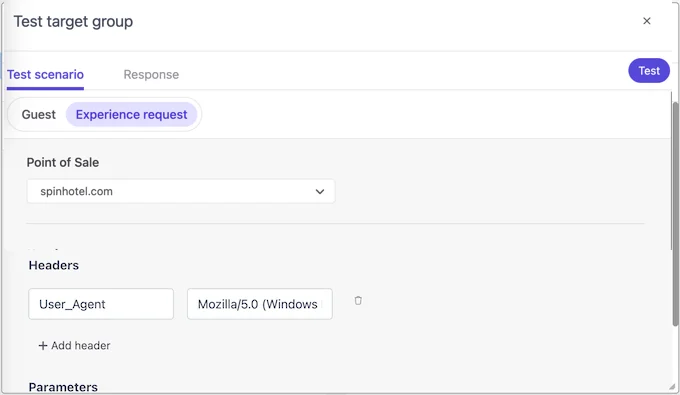Delete the User_Agent header row

click(x=358, y=300)
